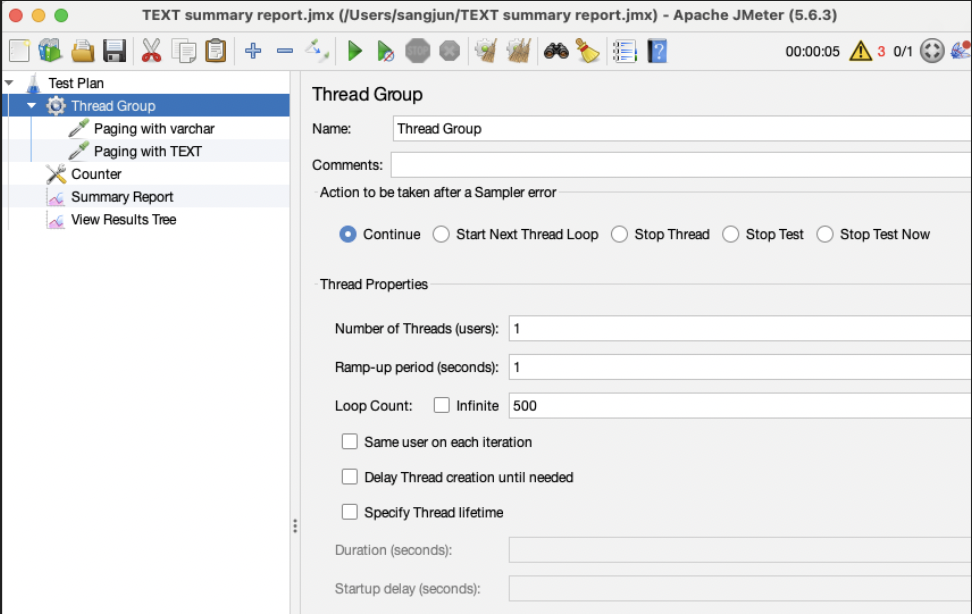Collapse the Test Plan tree node
972x614 pixels.
coord(9,82)
